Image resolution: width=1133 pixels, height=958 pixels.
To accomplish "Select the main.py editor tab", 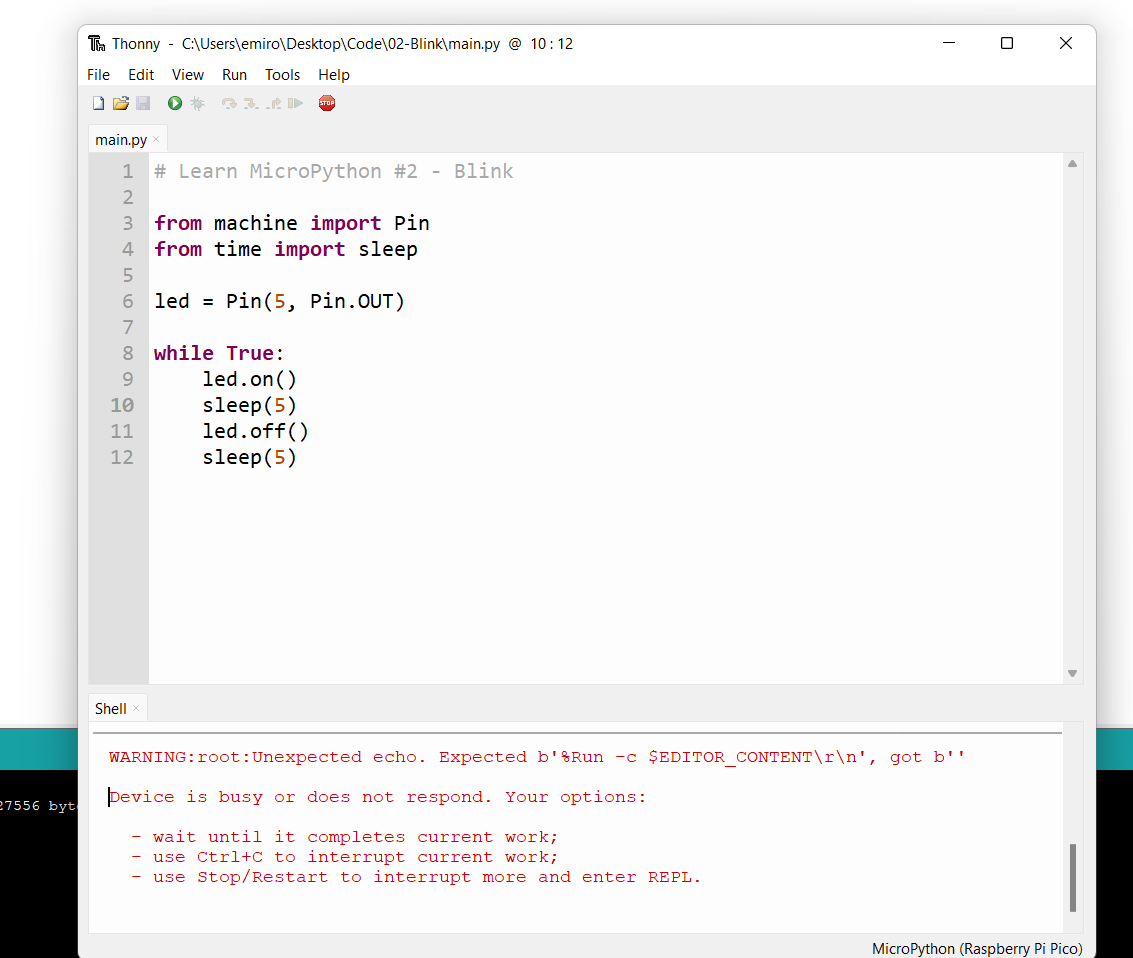I will (120, 140).
